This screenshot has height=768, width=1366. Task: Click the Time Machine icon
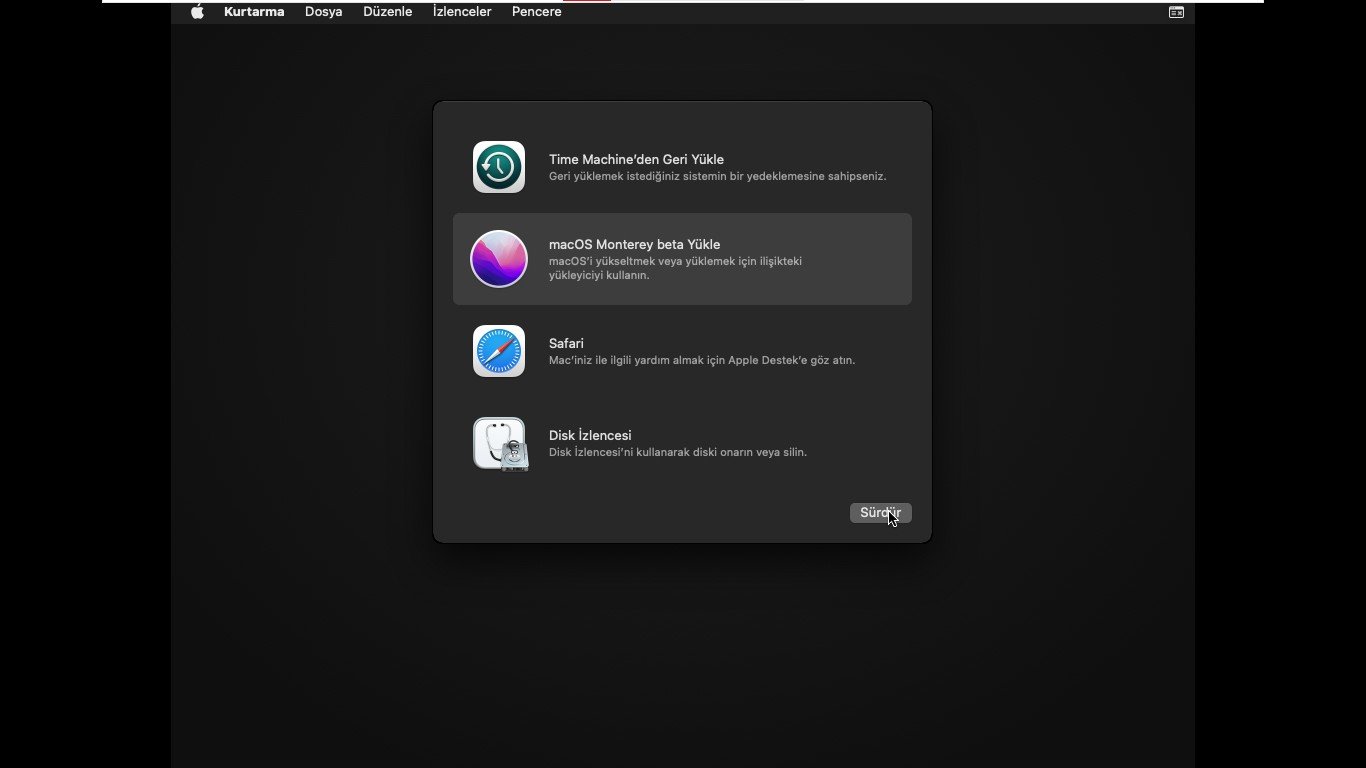[499, 167]
